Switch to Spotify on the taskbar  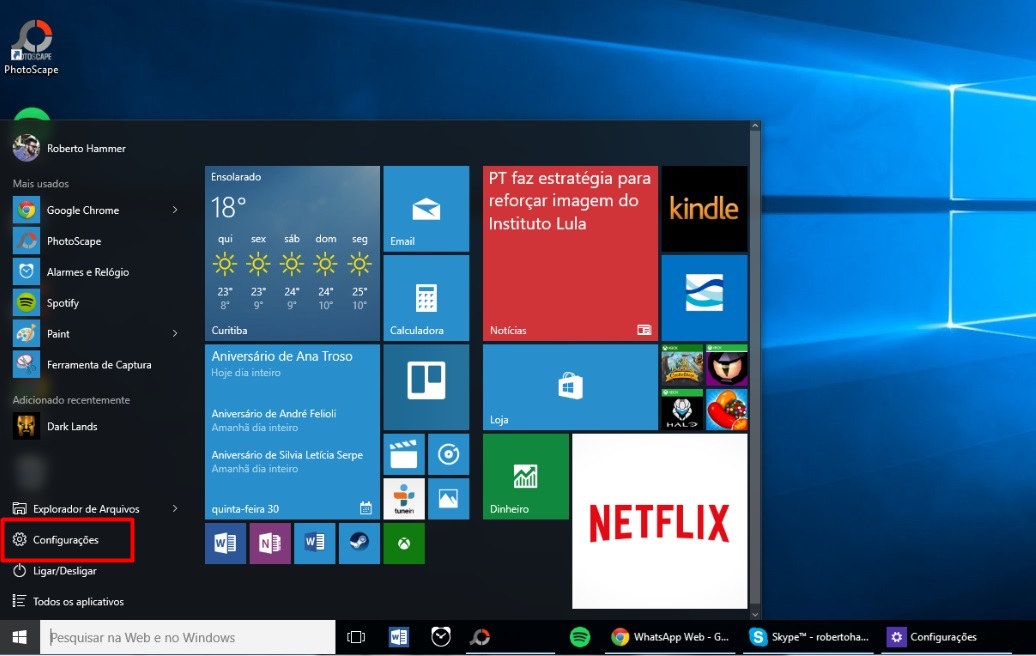coord(580,638)
